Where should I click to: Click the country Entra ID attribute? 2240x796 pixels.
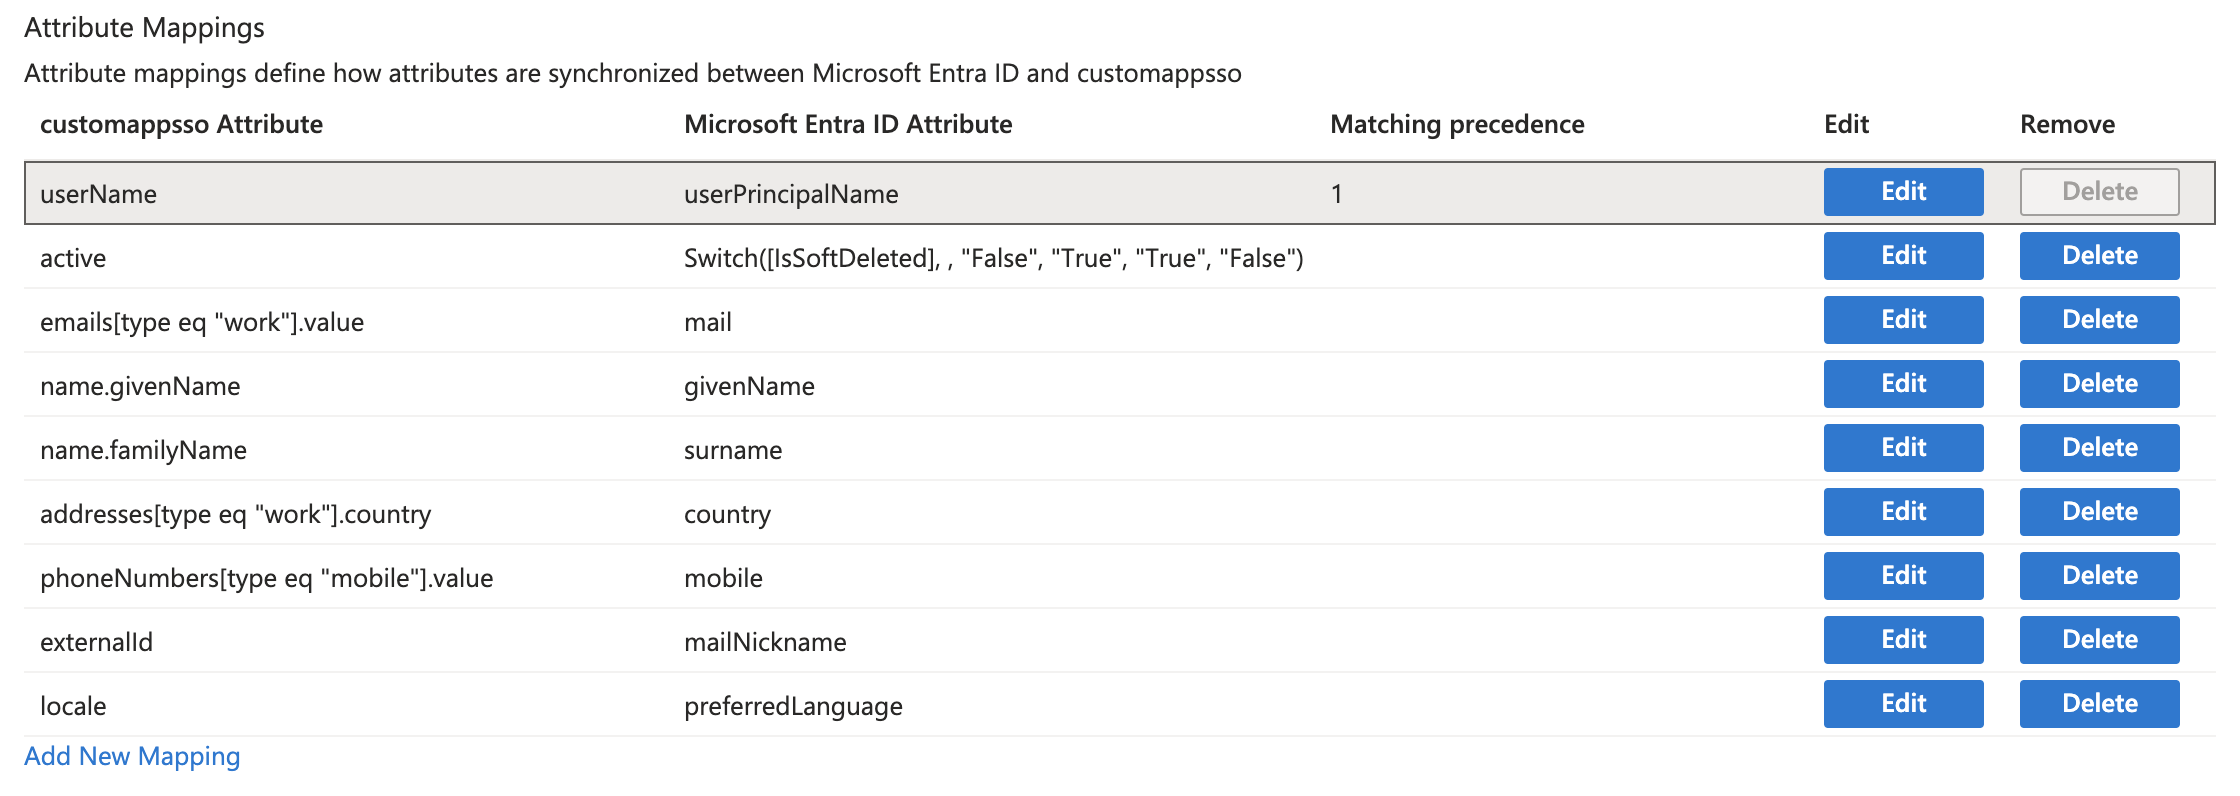[x=727, y=514]
